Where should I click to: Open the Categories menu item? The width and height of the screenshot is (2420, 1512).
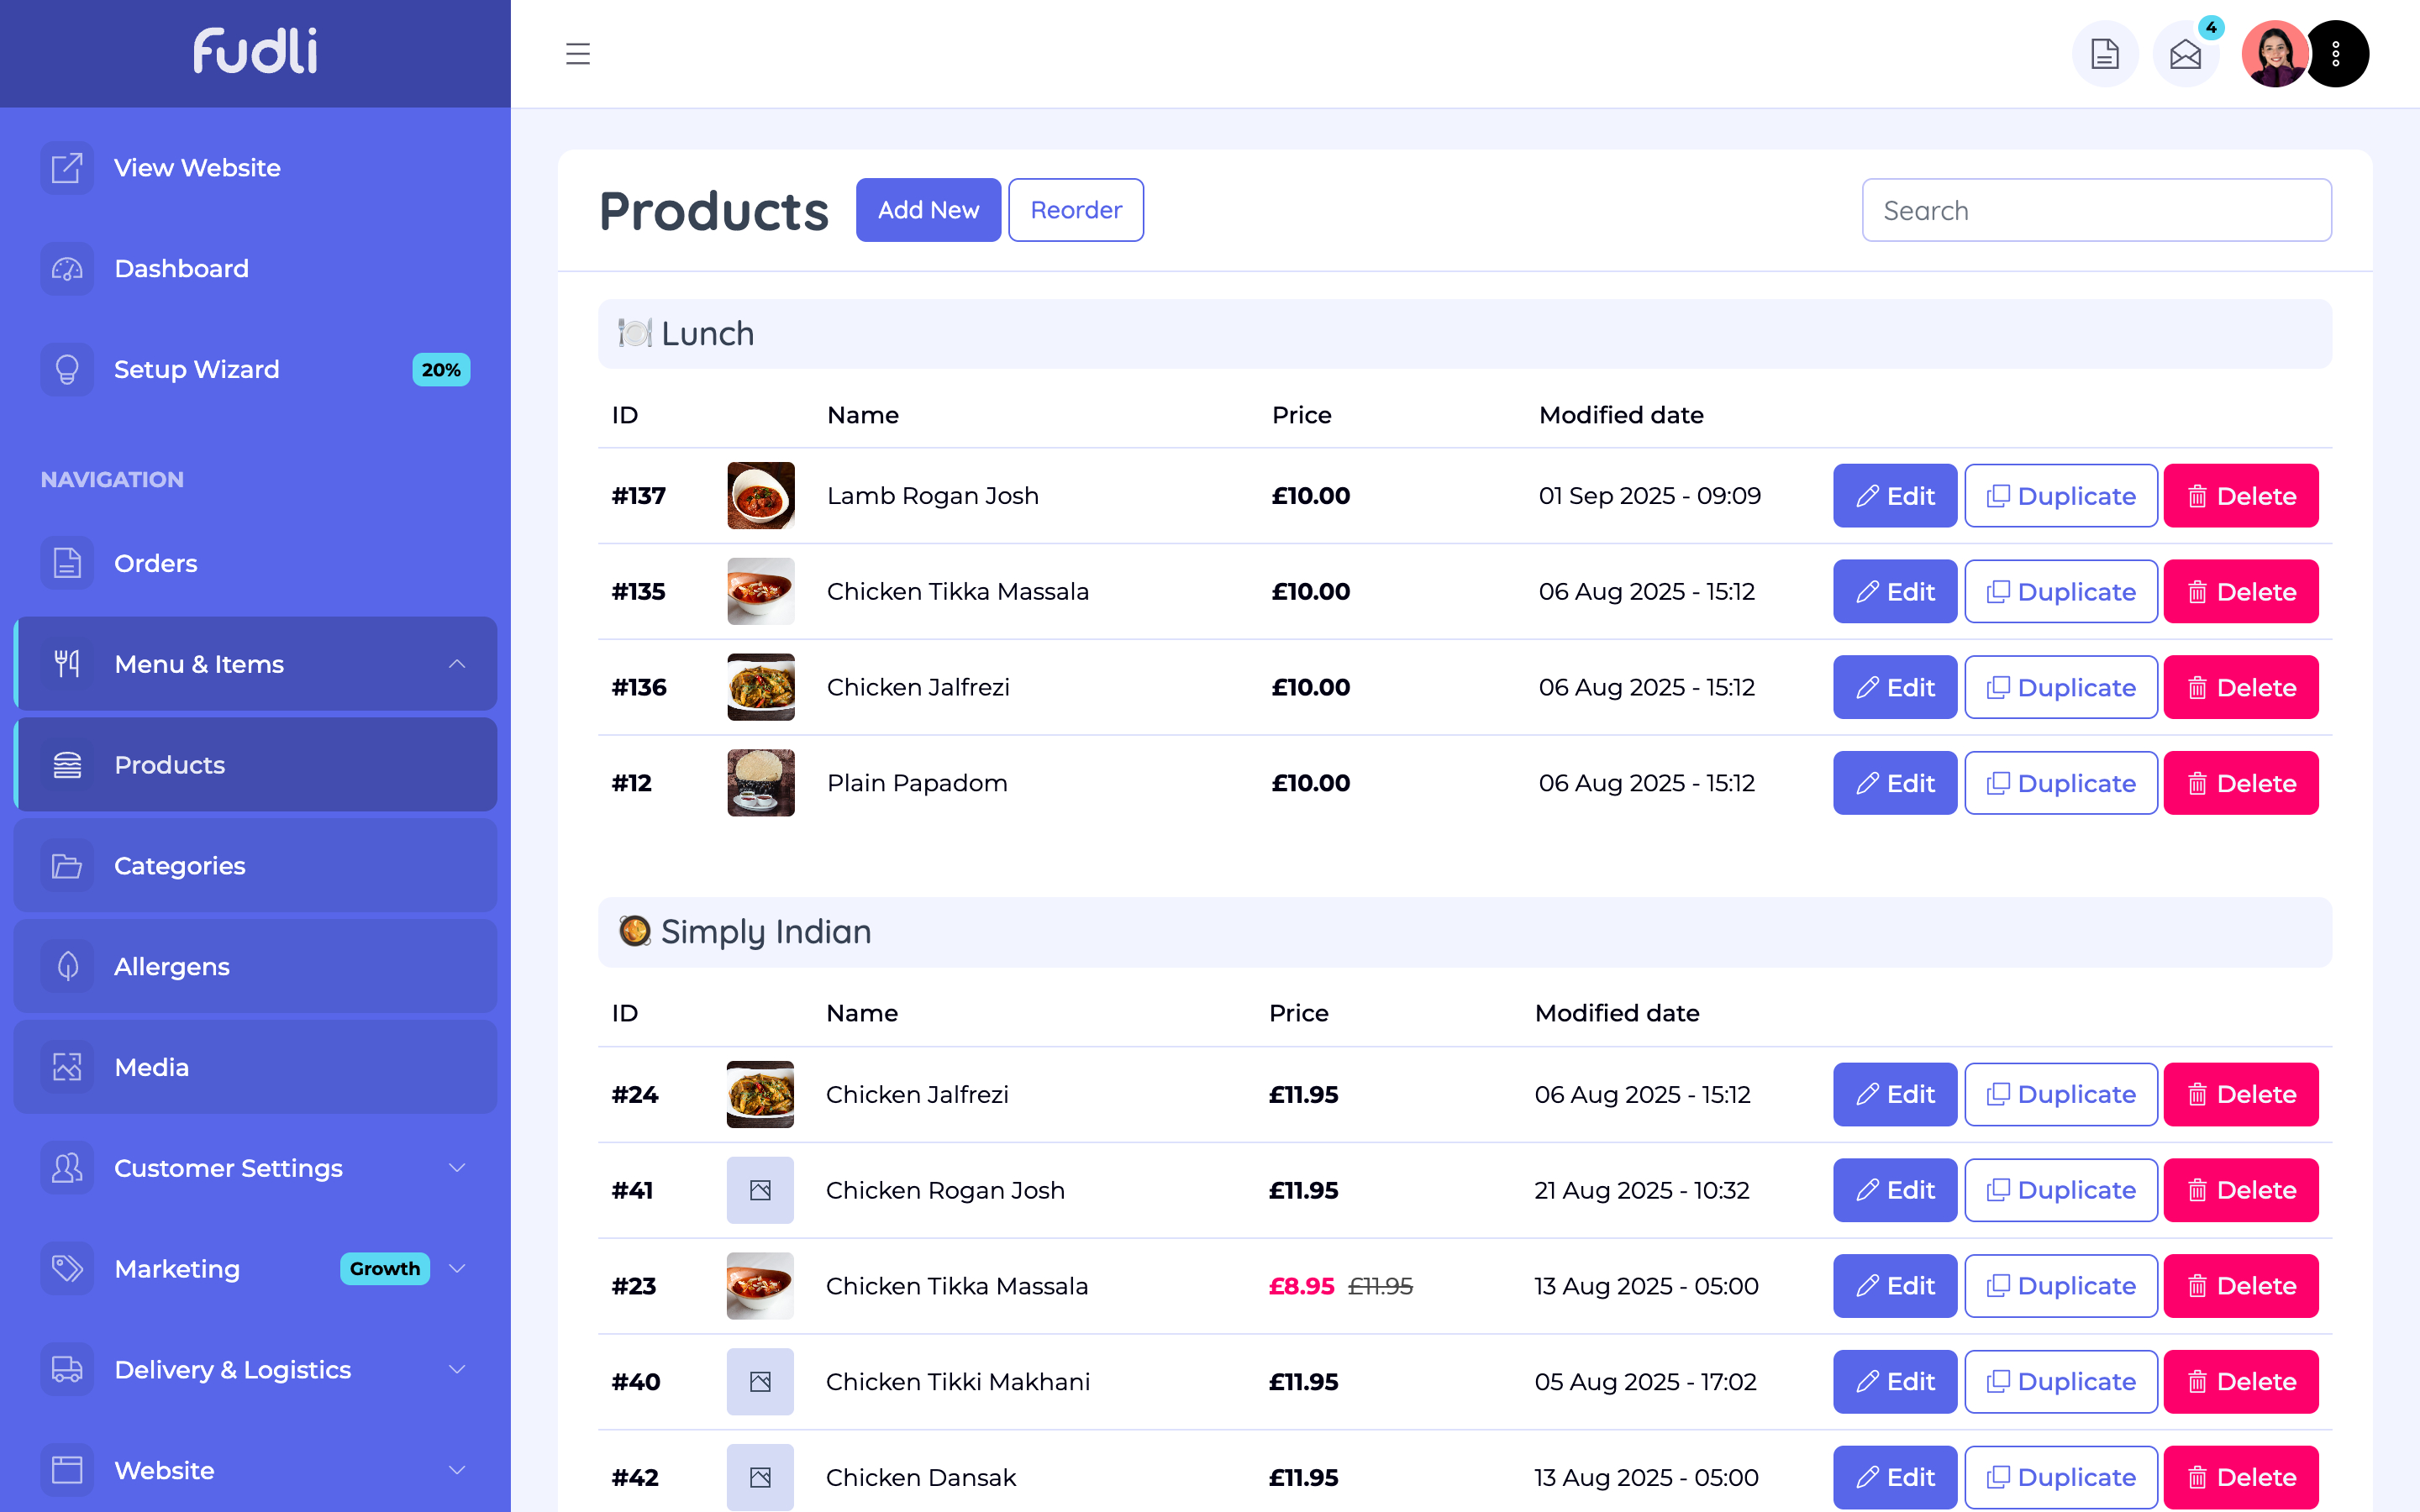coord(179,865)
